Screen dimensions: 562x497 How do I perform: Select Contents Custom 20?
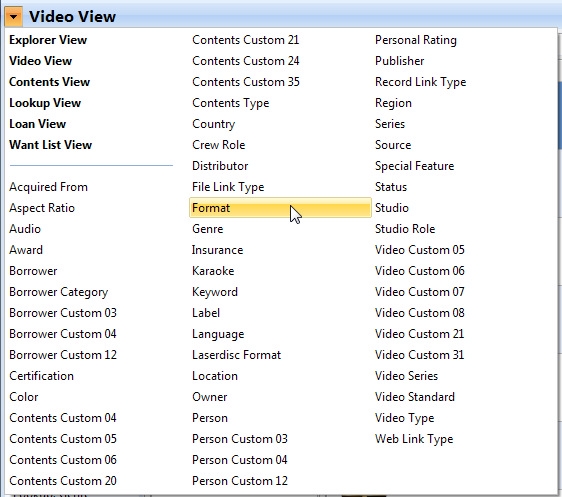(x=63, y=481)
